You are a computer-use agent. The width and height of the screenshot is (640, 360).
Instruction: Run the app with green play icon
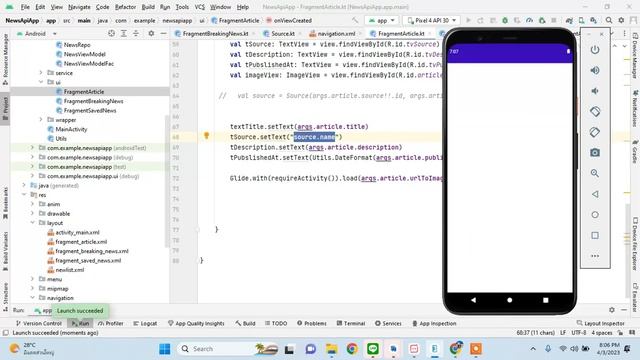pyautogui.click(x=468, y=20)
